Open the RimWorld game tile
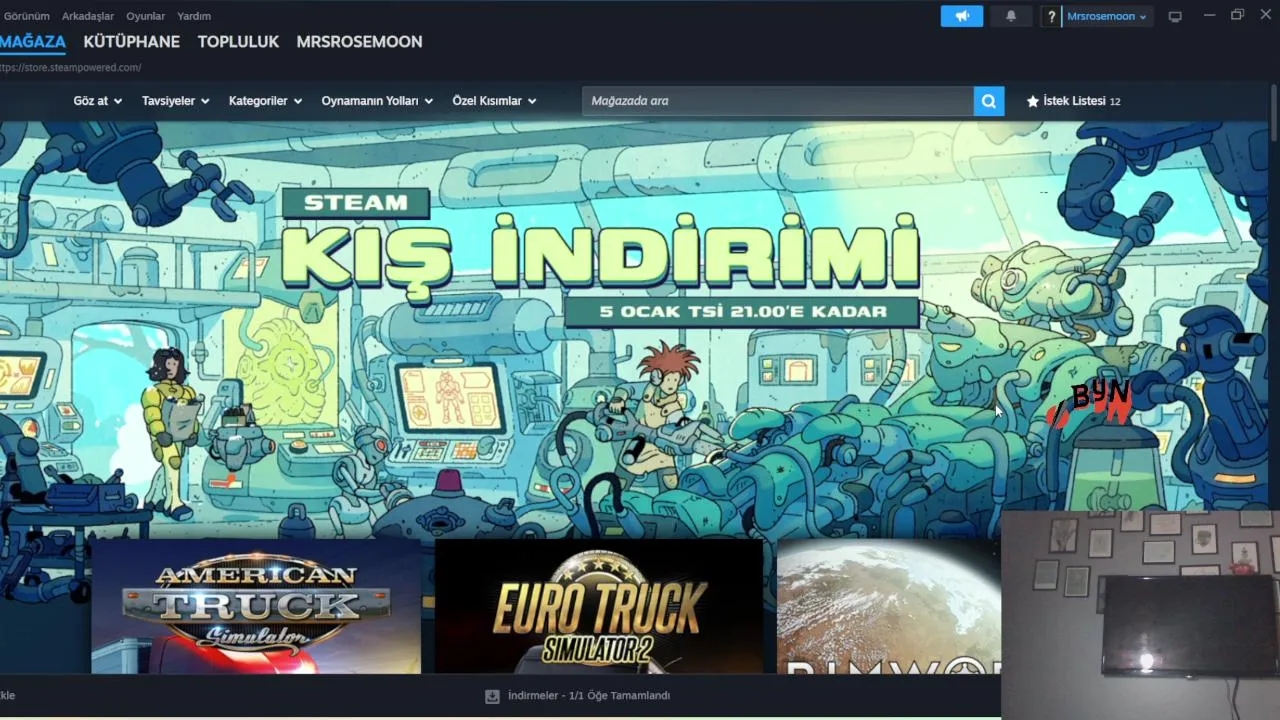Image resolution: width=1280 pixels, height=720 pixels. click(x=888, y=606)
